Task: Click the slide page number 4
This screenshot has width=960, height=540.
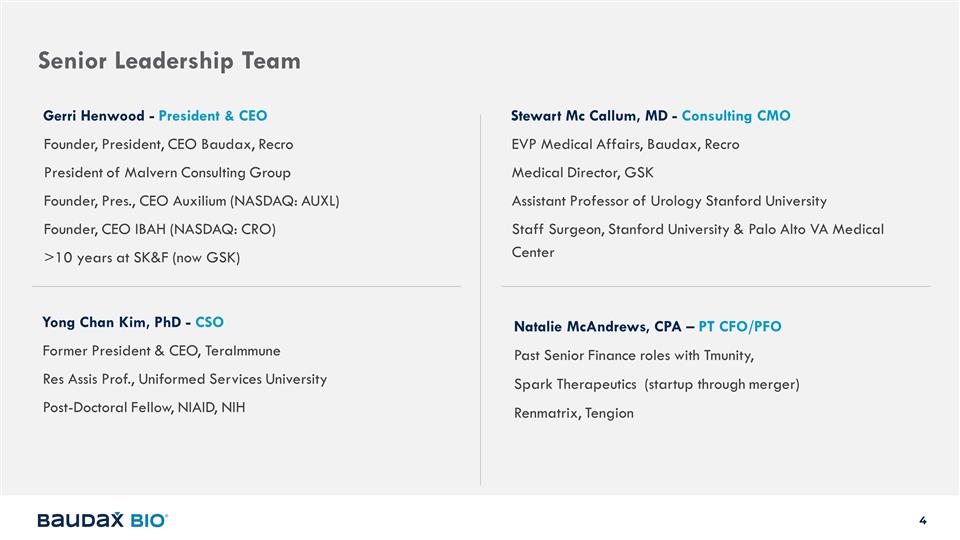Action: coord(923,520)
